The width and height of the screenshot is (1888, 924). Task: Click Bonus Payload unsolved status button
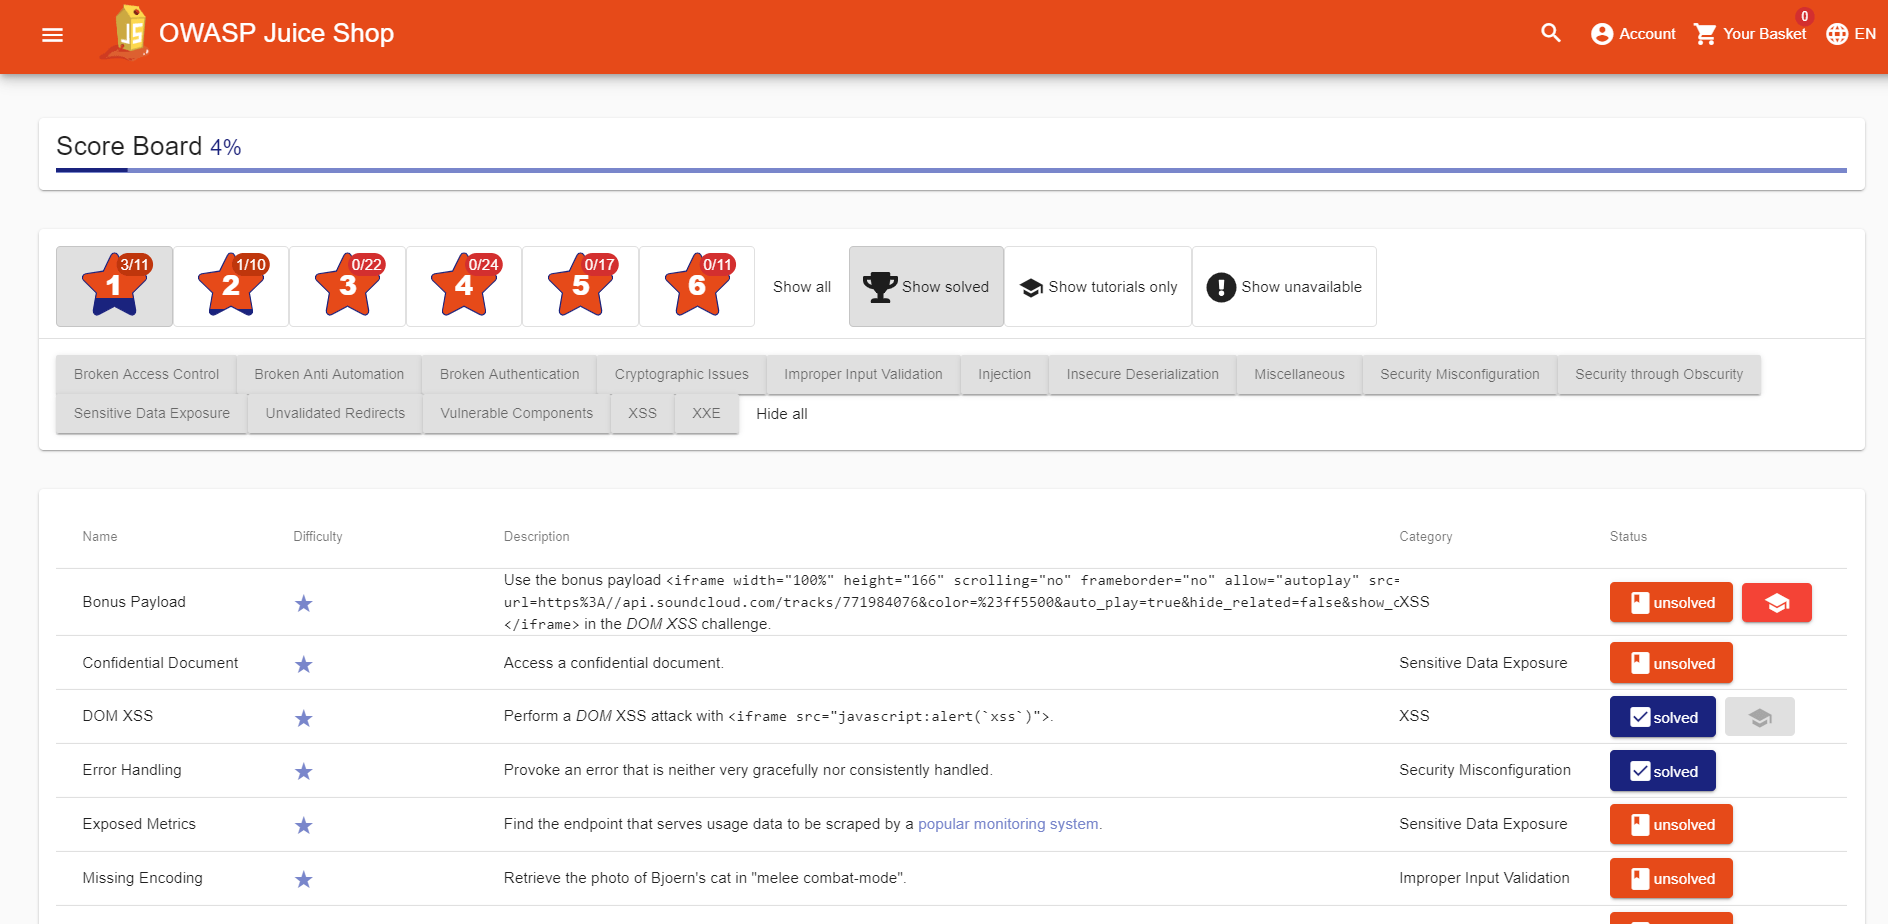click(1671, 603)
